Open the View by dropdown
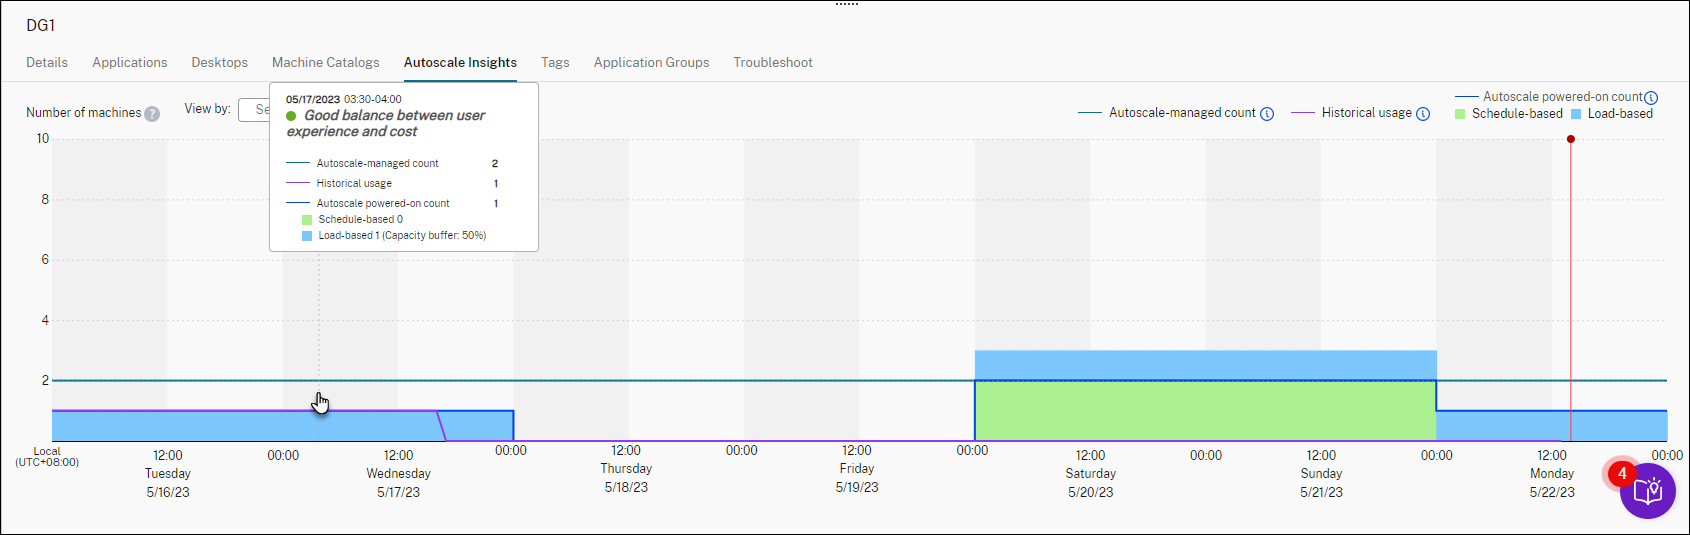Viewport: 1690px width, 535px height. (x=254, y=110)
